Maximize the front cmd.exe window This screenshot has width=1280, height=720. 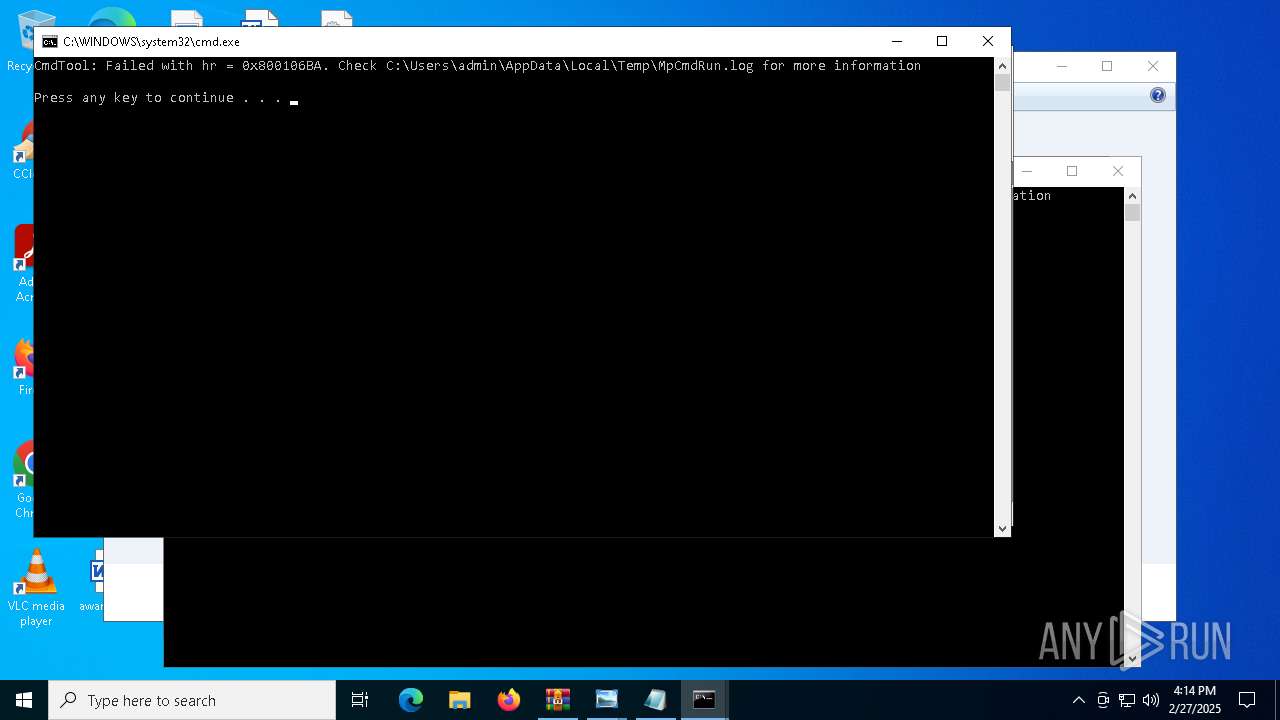942,41
